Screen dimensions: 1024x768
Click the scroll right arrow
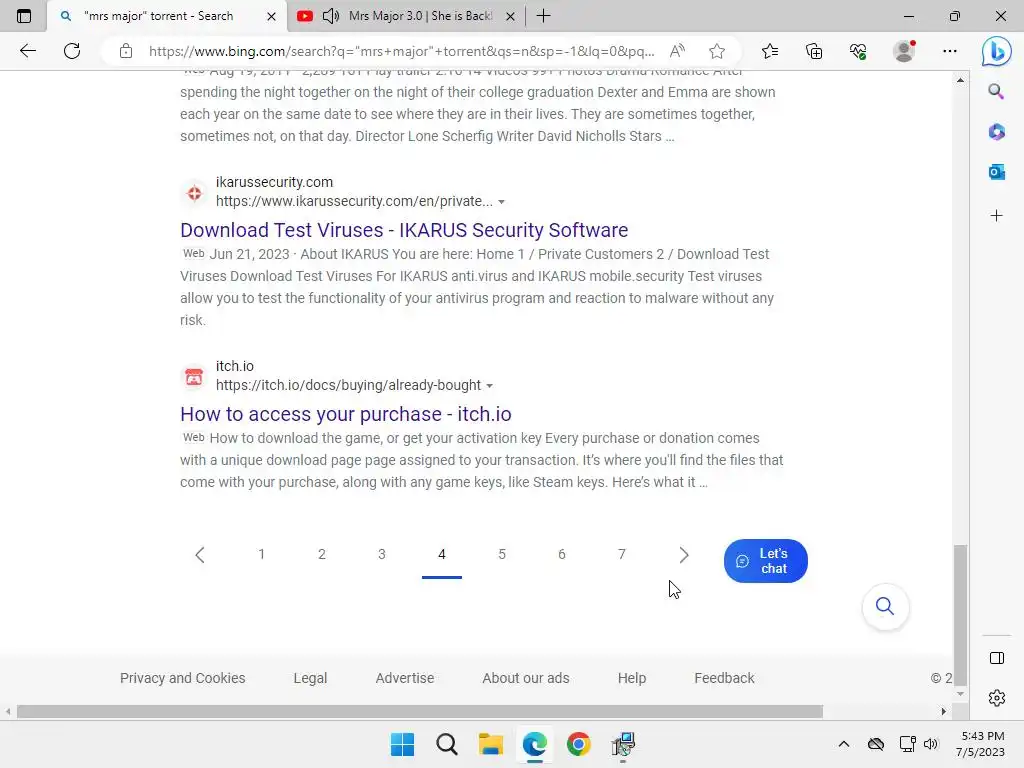click(x=943, y=711)
